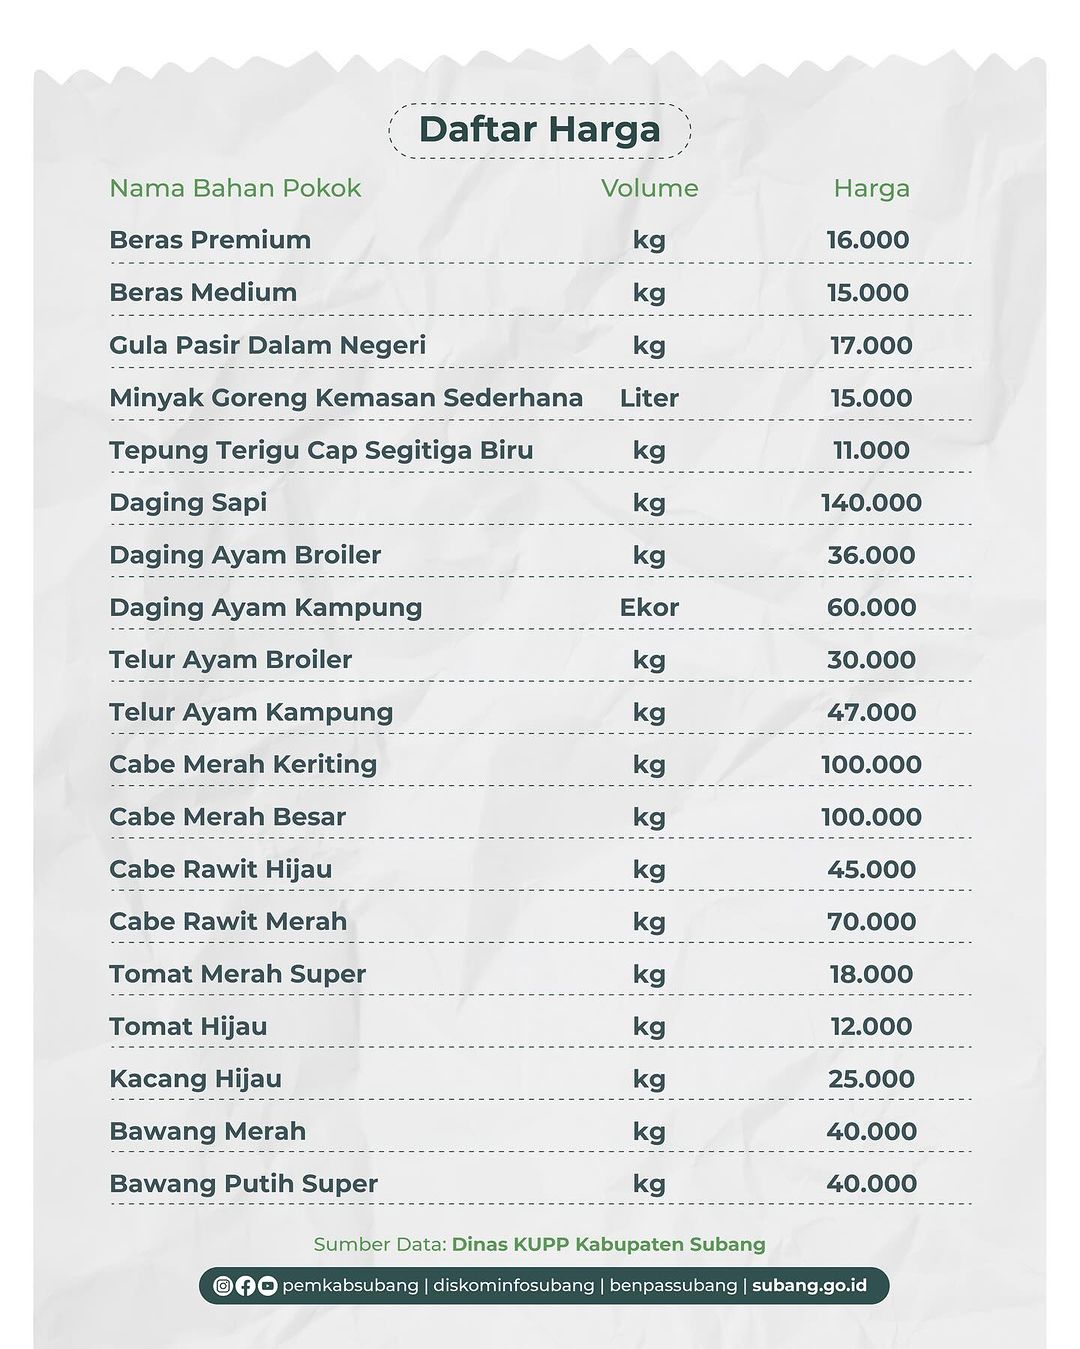Click the Minyak Goreng Kemasan Sederhana item

pos(346,398)
